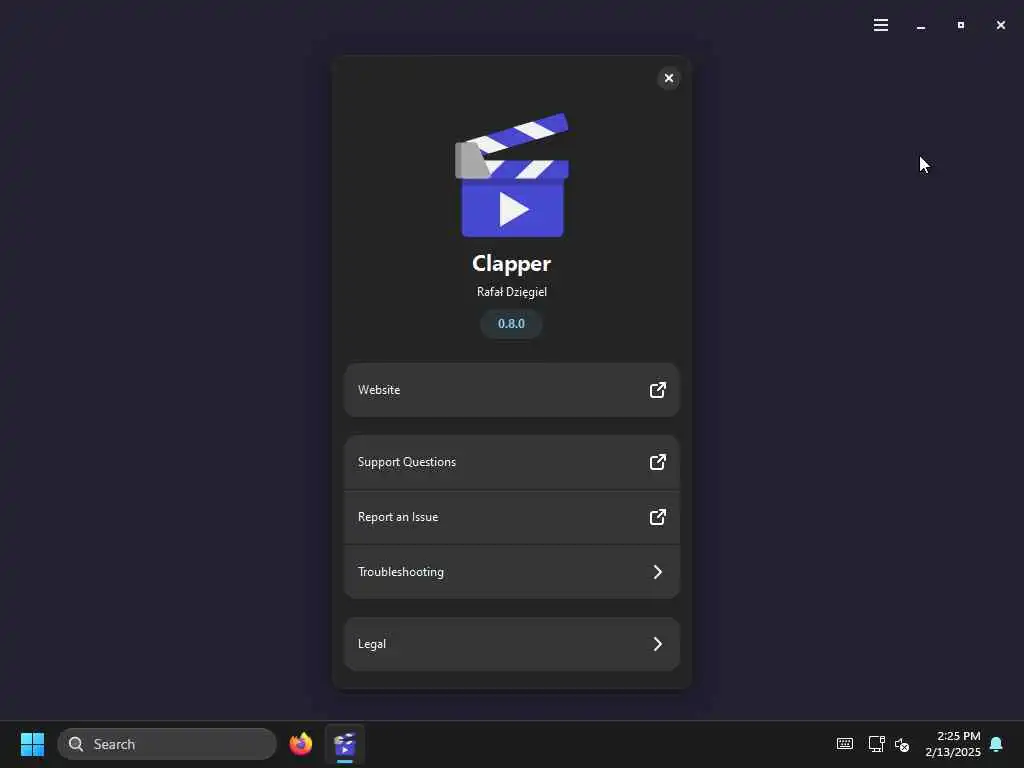Click external link icon beside Website
The image size is (1024, 768).
pos(658,390)
